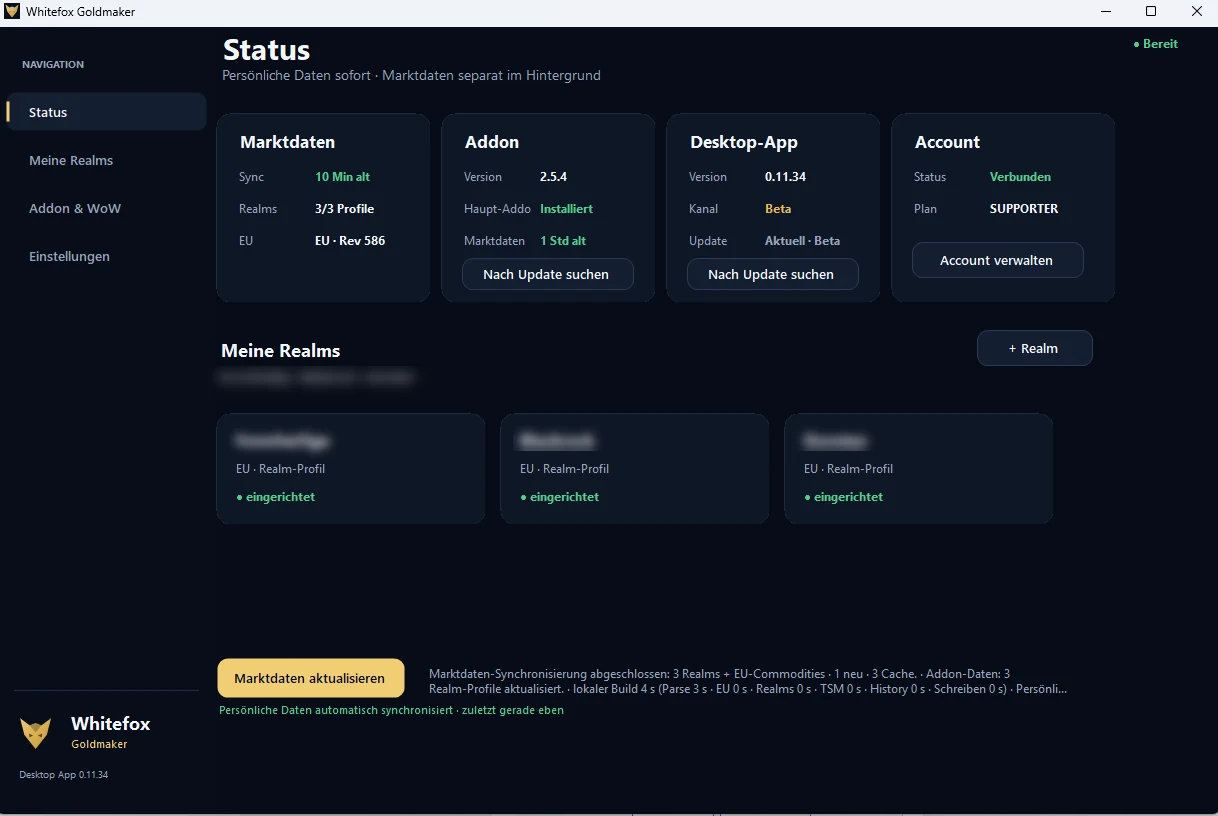The image size is (1218, 816).
Task: Click the Bereit status indicator
Action: tap(1155, 44)
